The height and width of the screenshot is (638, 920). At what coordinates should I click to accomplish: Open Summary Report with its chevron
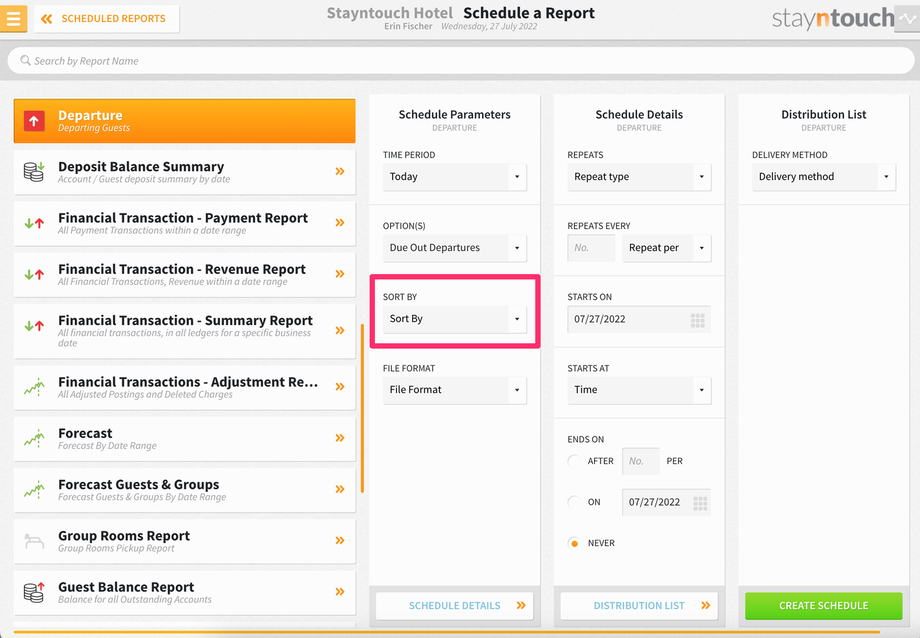[x=340, y=330]
